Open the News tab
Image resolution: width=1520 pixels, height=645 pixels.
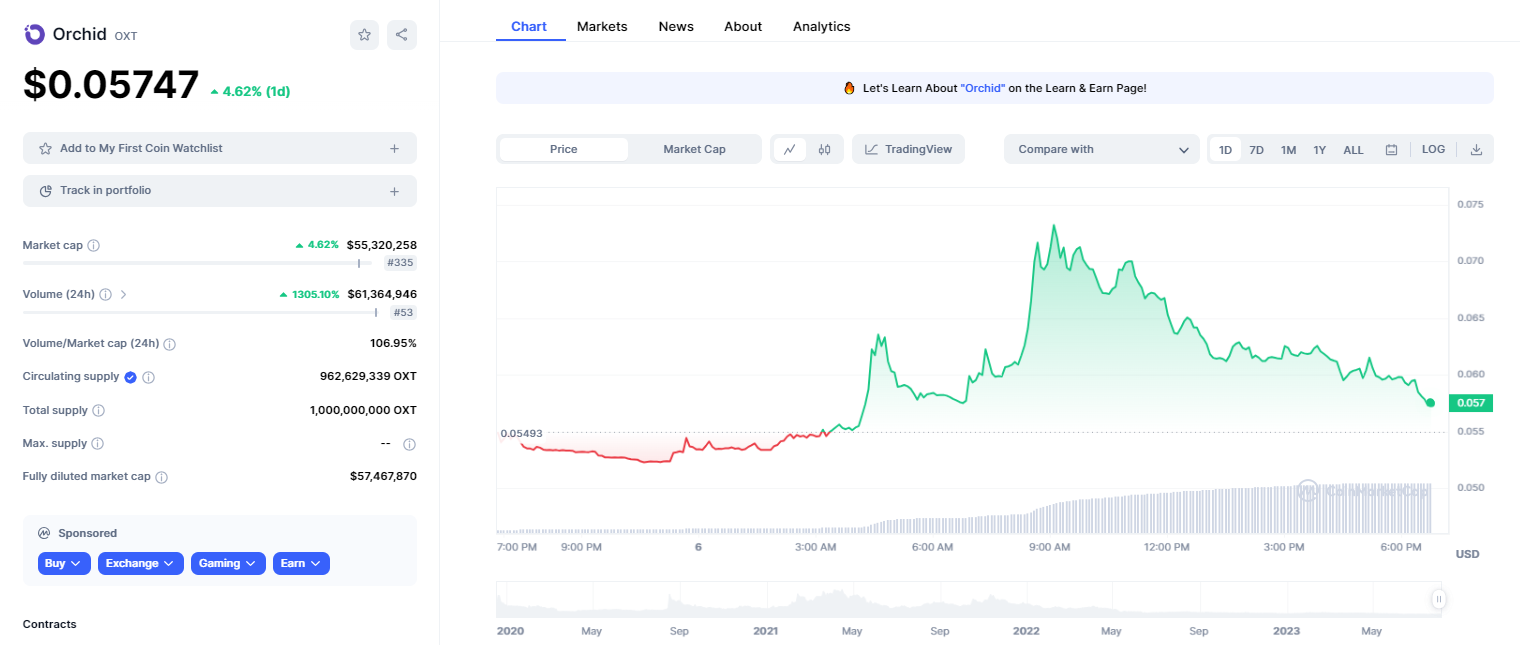(676, 27)
